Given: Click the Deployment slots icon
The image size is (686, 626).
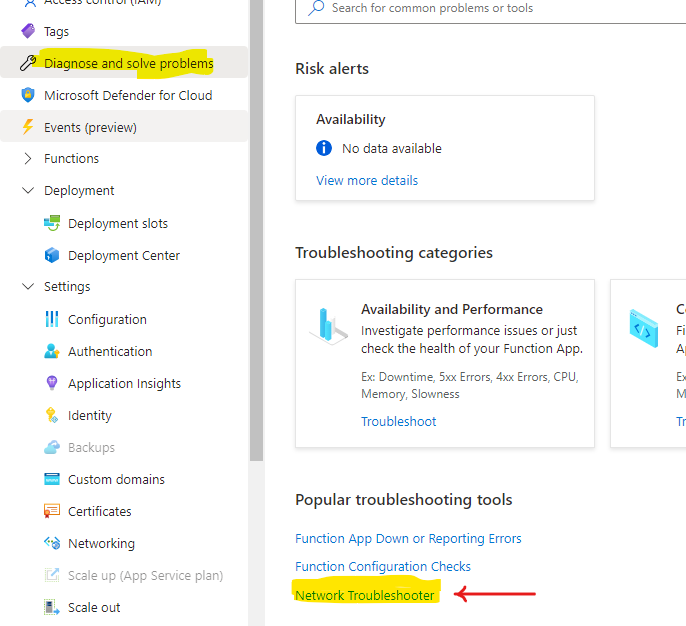Looking at the screenshot, I should 52,223.
